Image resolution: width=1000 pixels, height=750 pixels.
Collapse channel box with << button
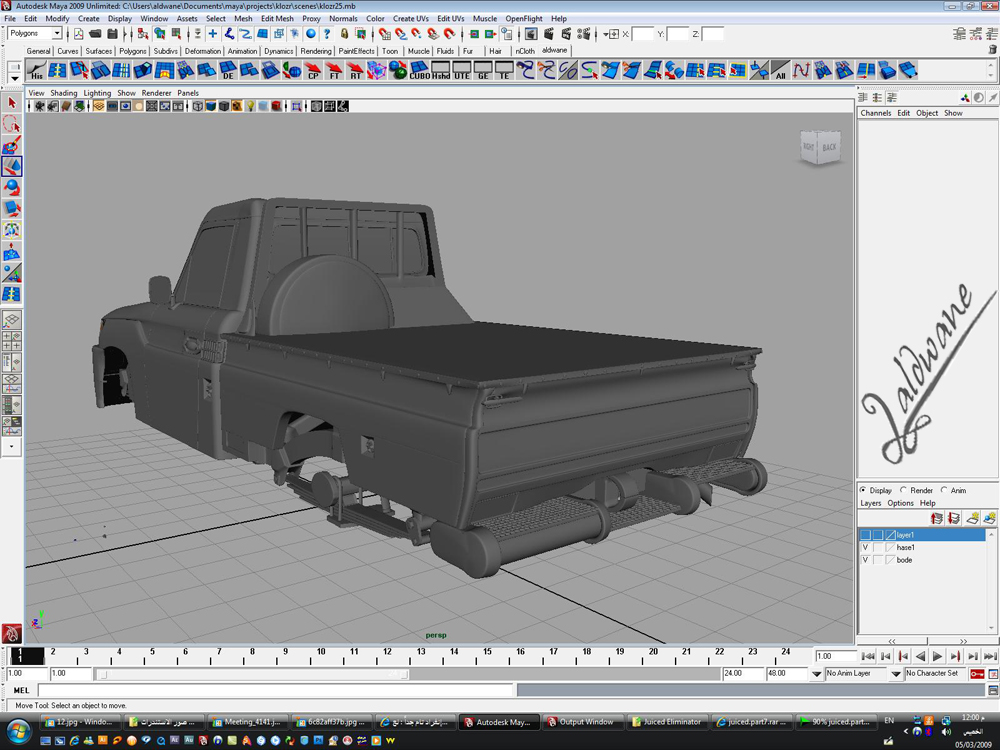tap(892, 641)
